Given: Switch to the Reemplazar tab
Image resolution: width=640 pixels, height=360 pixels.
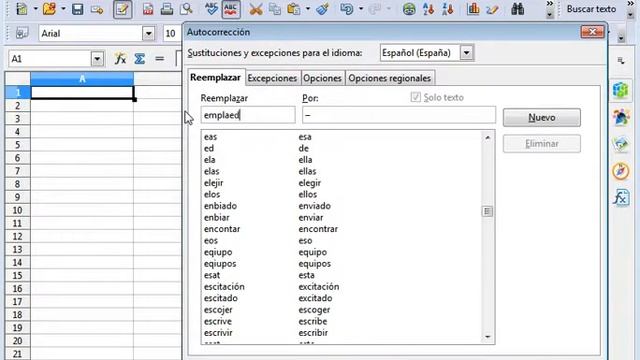Looking at the screenshot, I should tap(215, 77).
